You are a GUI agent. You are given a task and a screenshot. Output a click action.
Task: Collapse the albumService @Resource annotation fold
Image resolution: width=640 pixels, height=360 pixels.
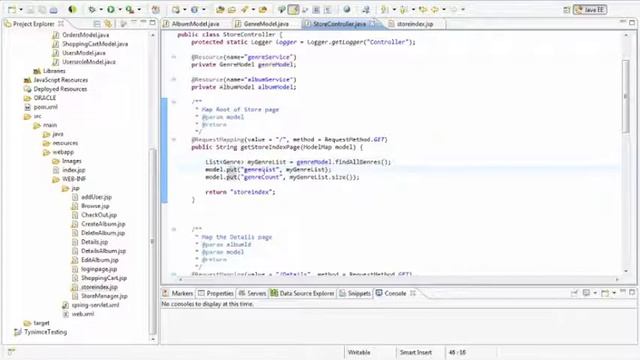pos(173,80)
